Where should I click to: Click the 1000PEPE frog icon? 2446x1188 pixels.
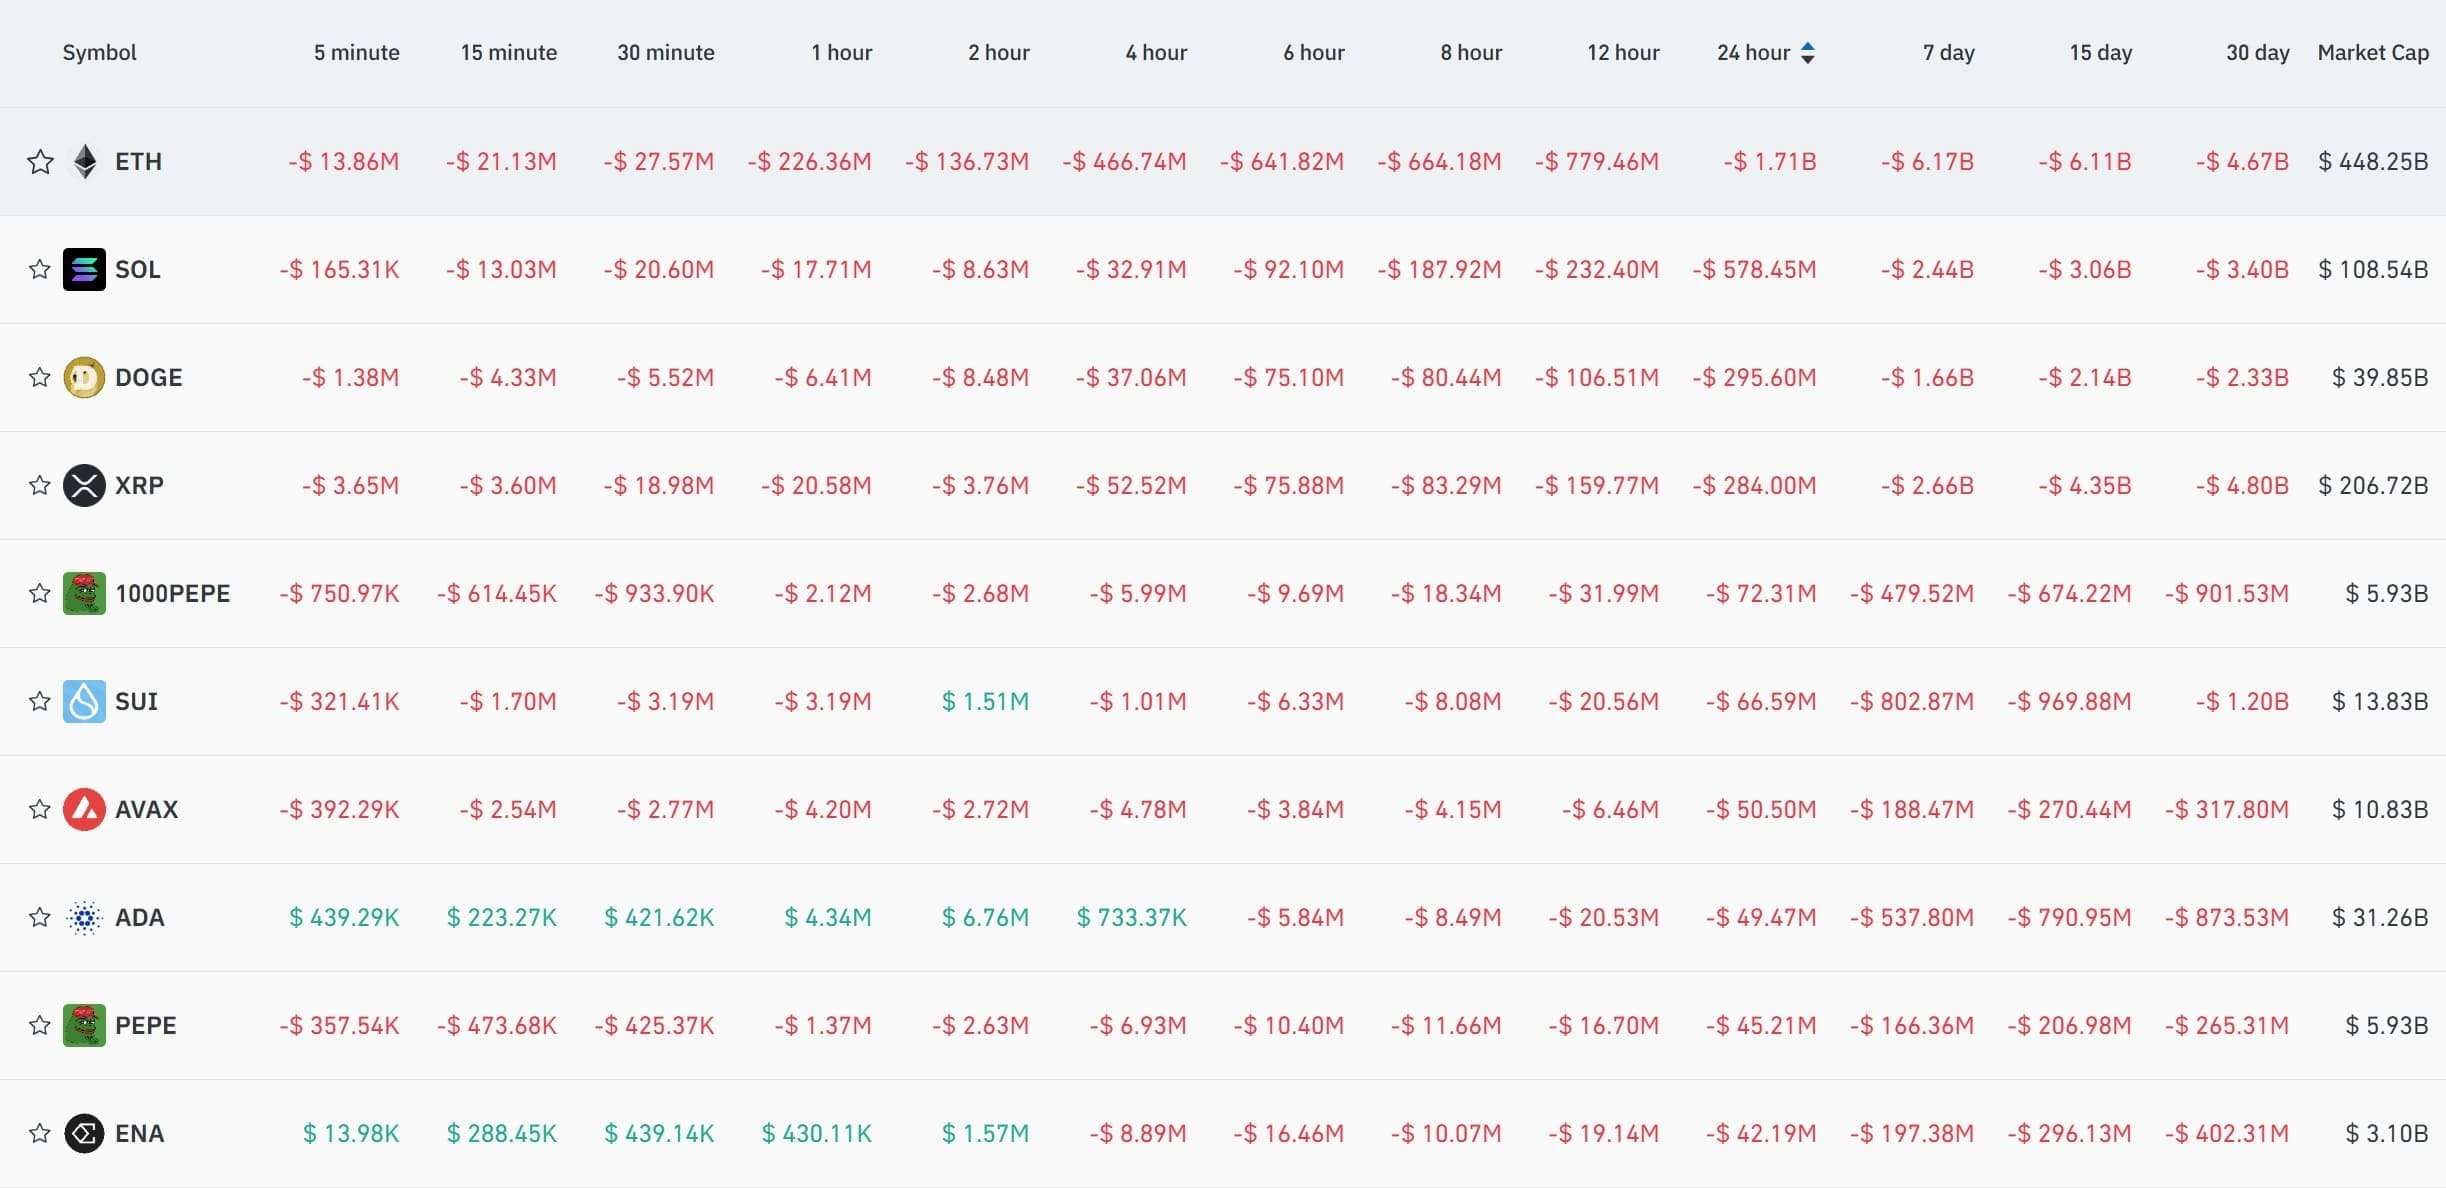[84, 594]
